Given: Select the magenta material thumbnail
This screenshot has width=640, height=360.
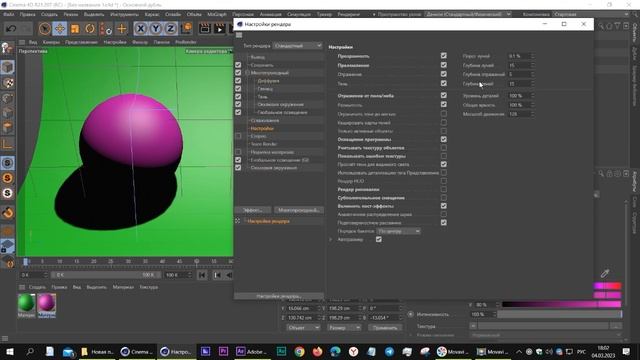Looking at the screenshot, I should (x=47, y=303).
